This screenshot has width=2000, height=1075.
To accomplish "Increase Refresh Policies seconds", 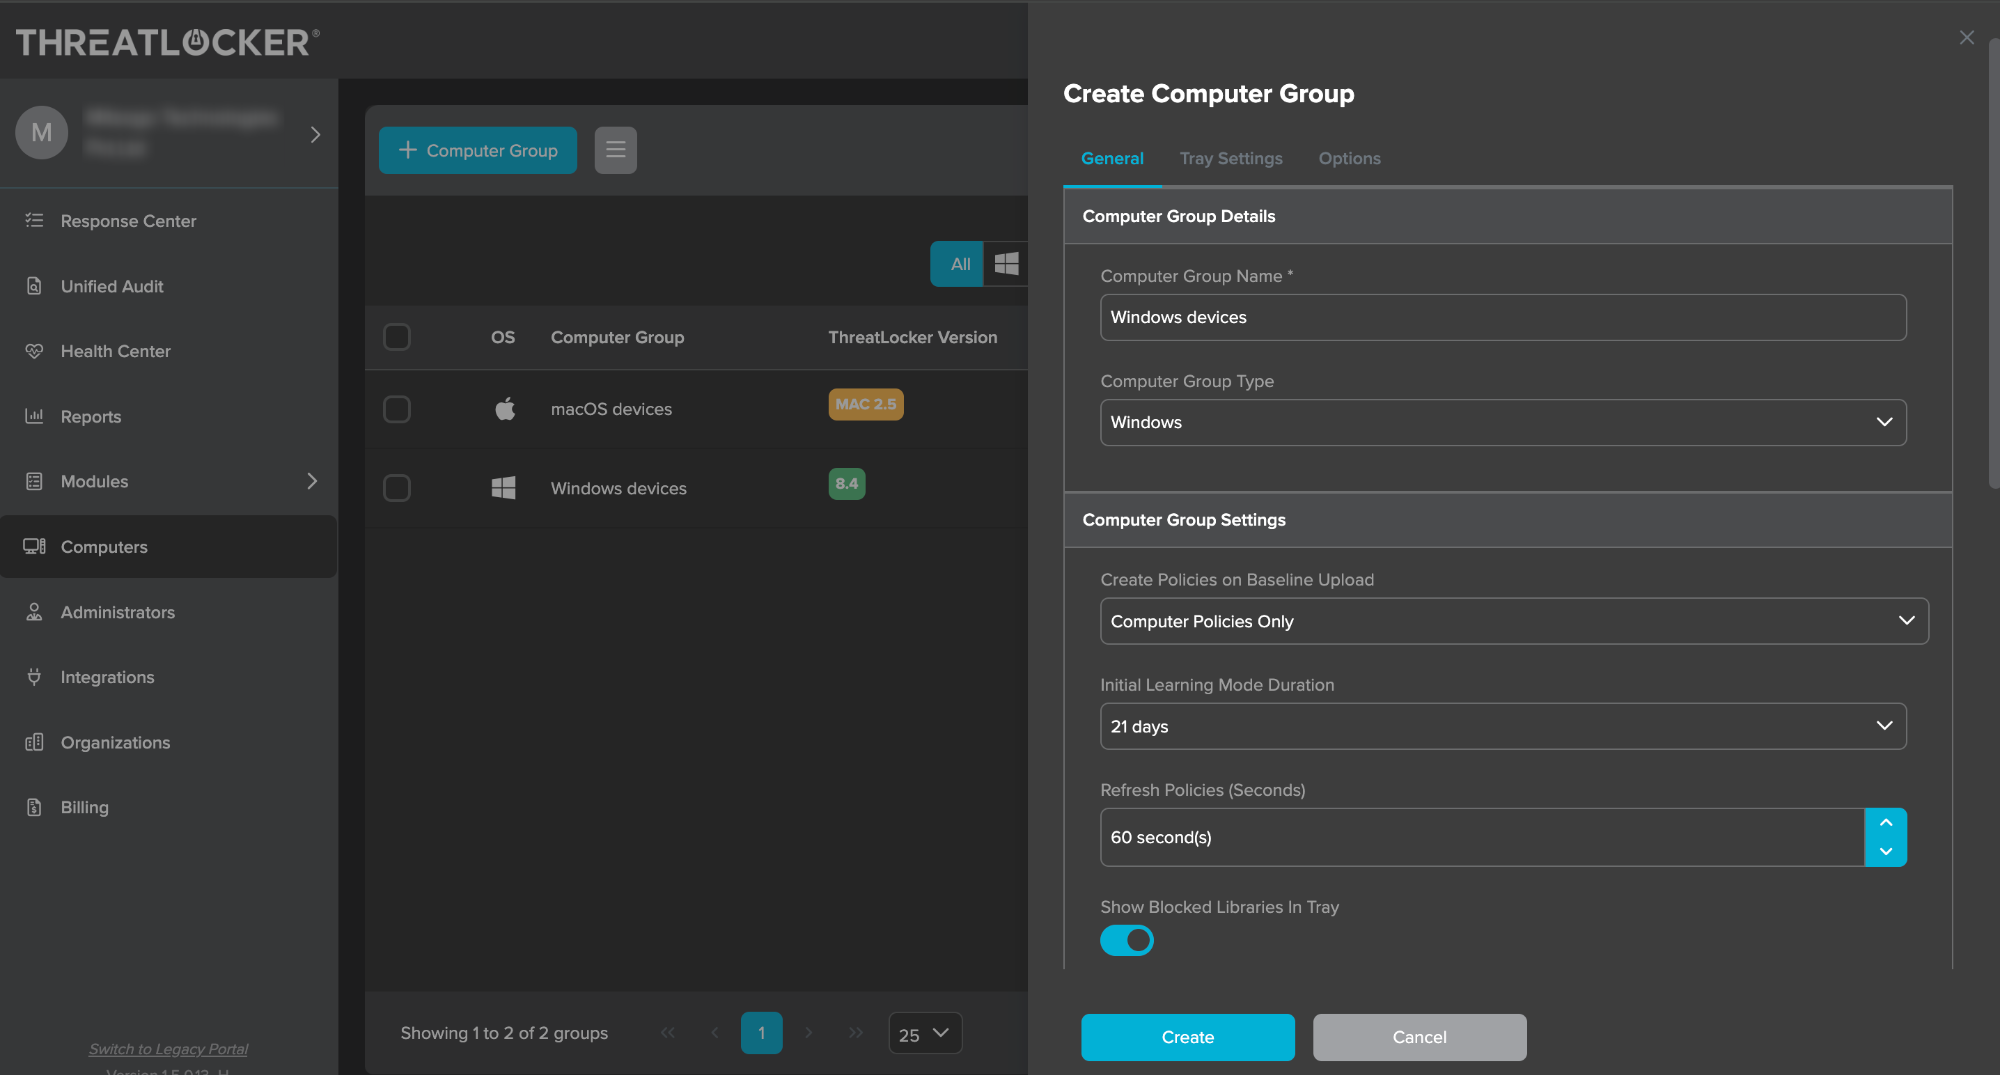I will coord(1886,822).
